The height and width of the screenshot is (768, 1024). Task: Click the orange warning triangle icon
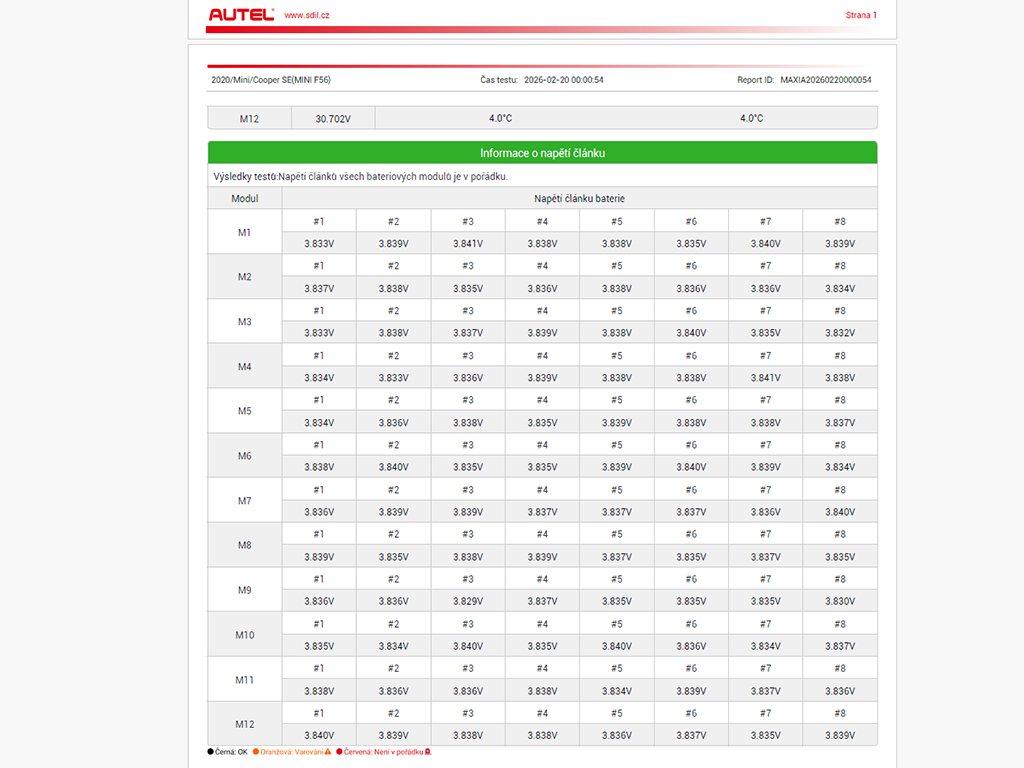(x=328, y=751)
